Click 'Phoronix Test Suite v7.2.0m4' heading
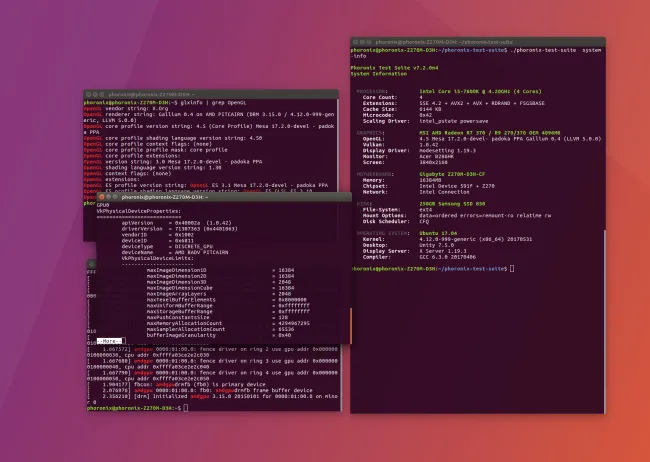650x462 pixels. (x=394, y=68)
